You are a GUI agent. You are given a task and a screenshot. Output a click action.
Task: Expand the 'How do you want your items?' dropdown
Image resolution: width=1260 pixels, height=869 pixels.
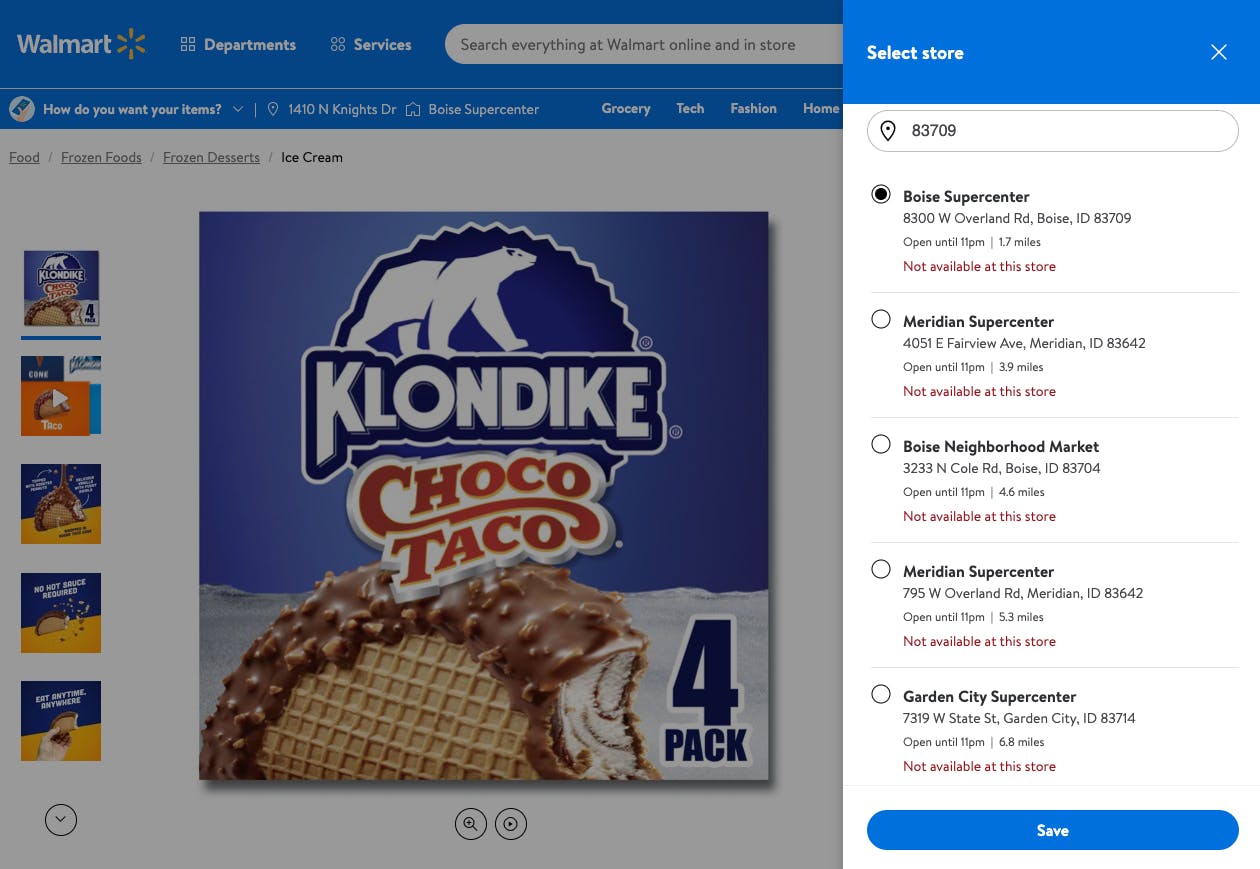[237, 109]
